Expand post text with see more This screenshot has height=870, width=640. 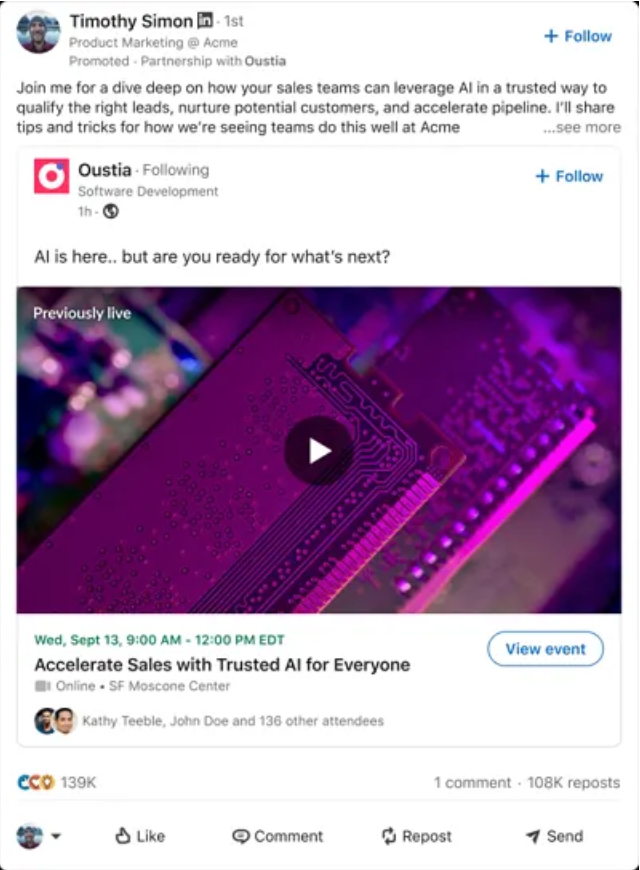[582, 128]
